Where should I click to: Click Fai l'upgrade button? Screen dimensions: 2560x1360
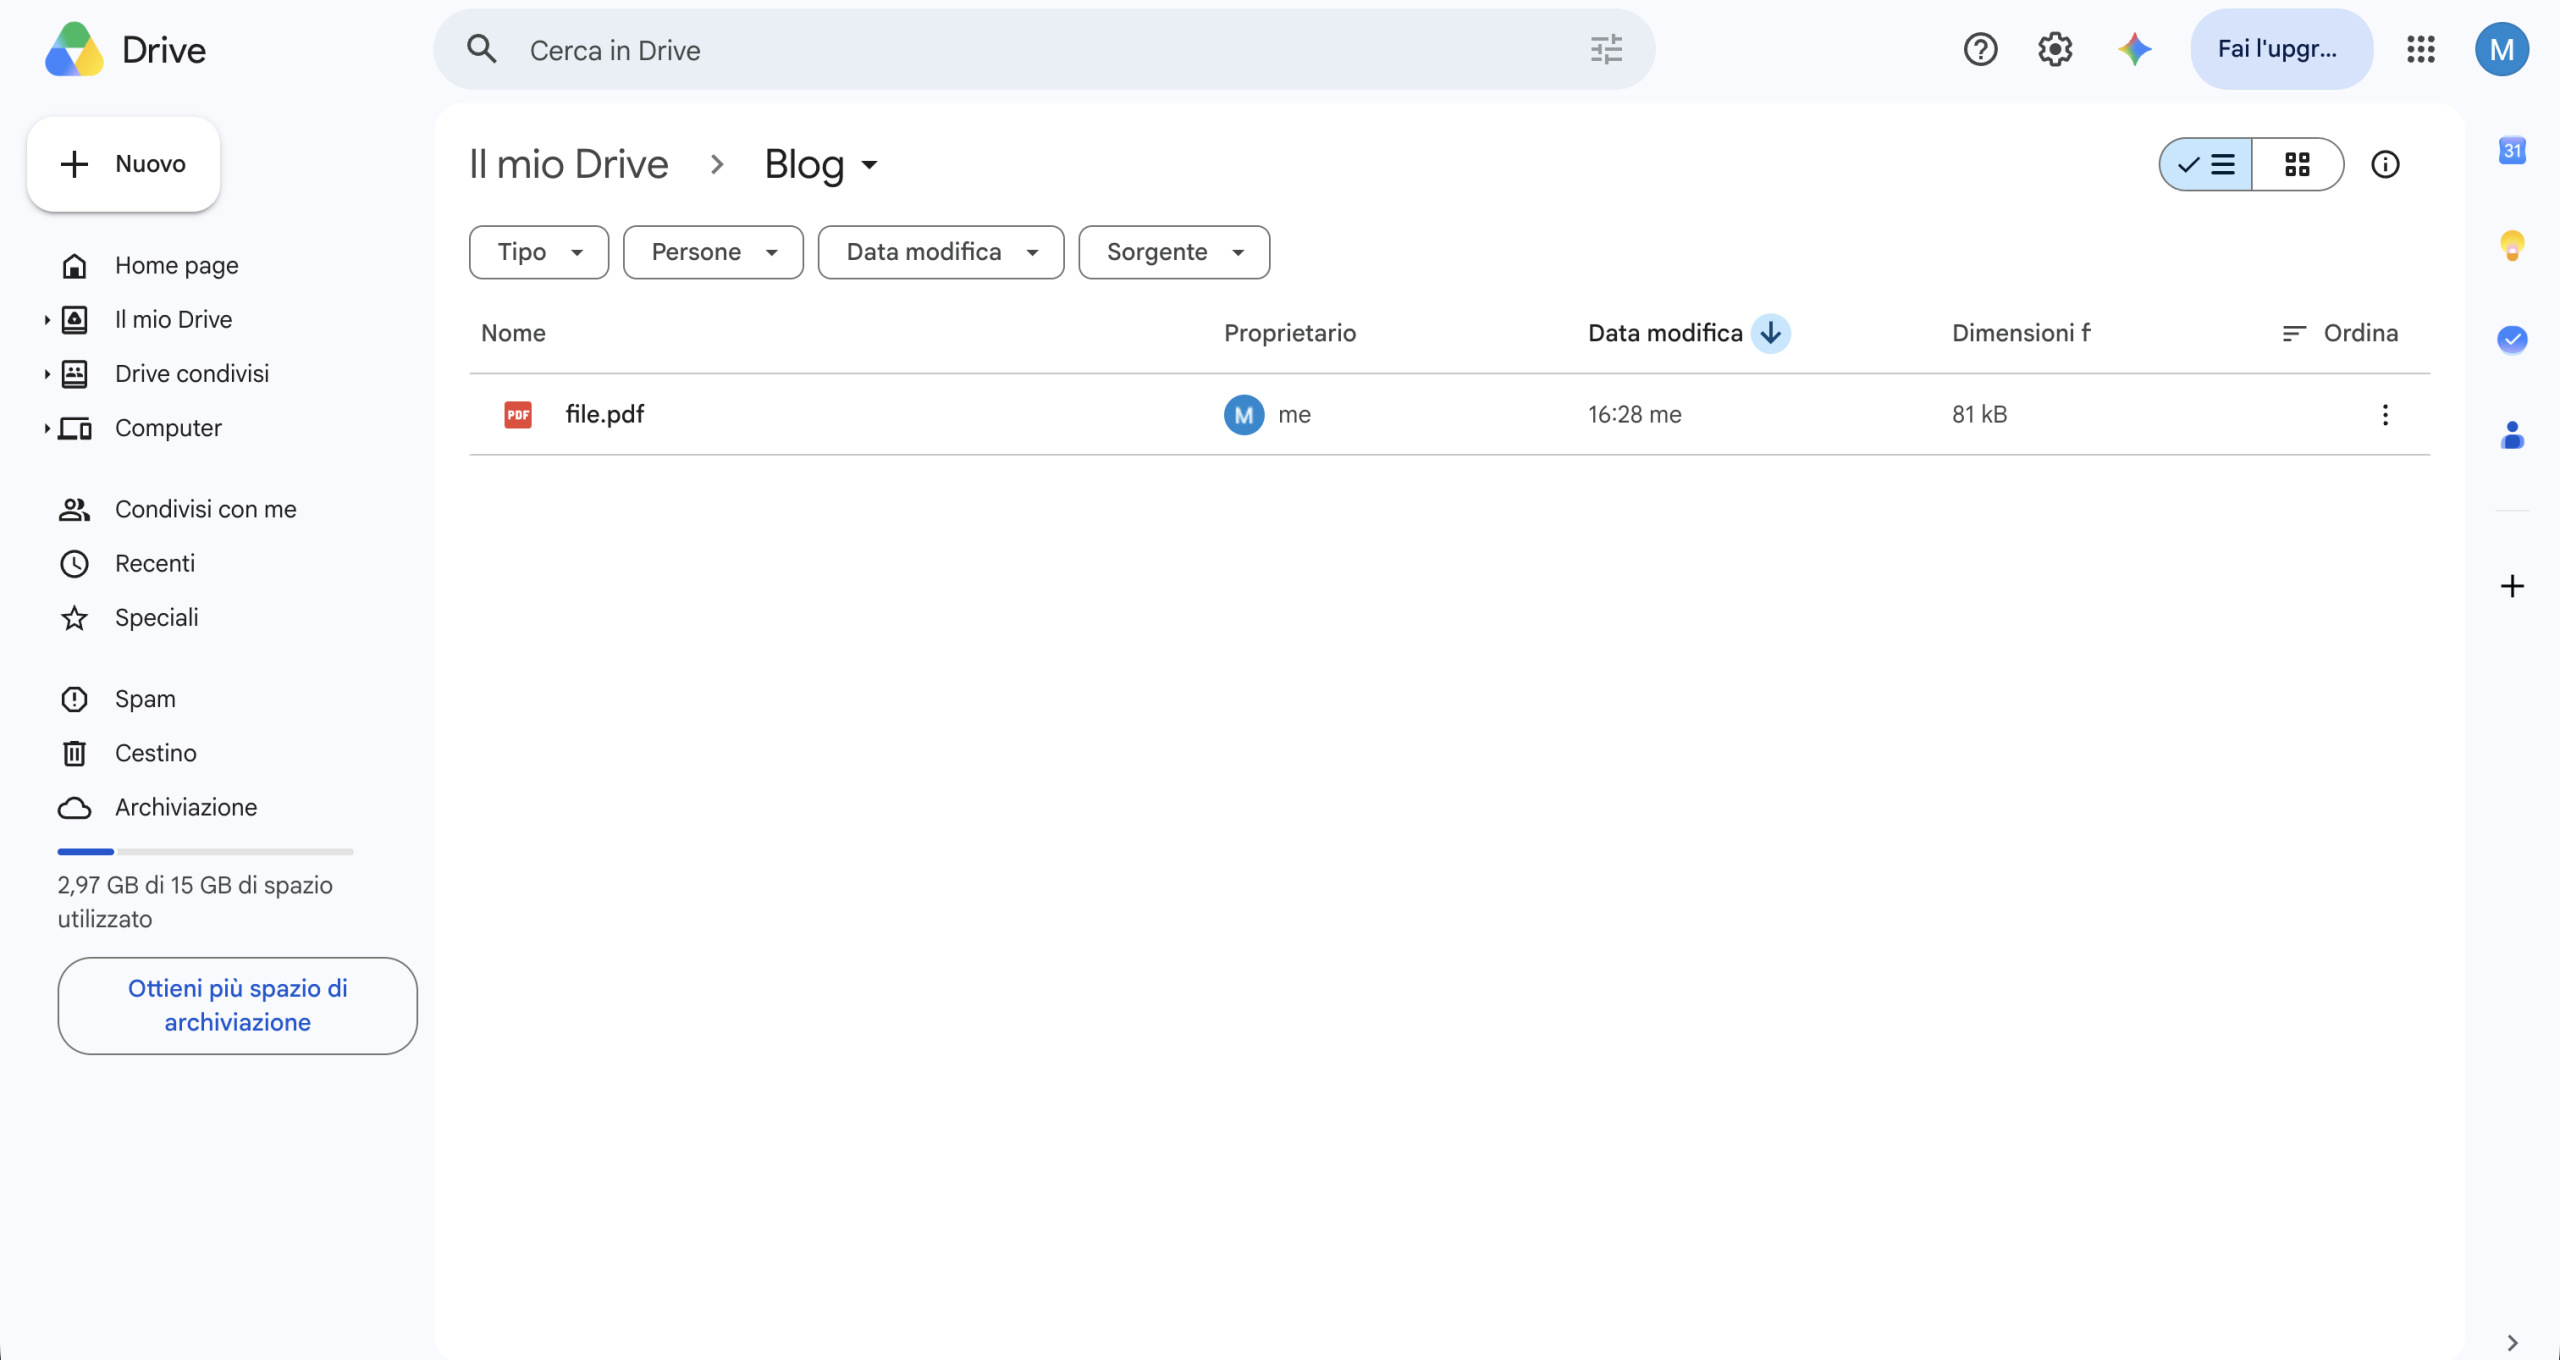(2281, 49)
